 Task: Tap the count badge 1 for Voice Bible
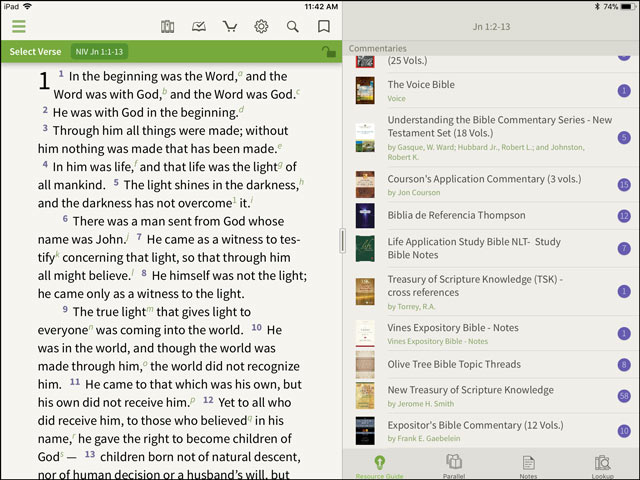(624, 90)
